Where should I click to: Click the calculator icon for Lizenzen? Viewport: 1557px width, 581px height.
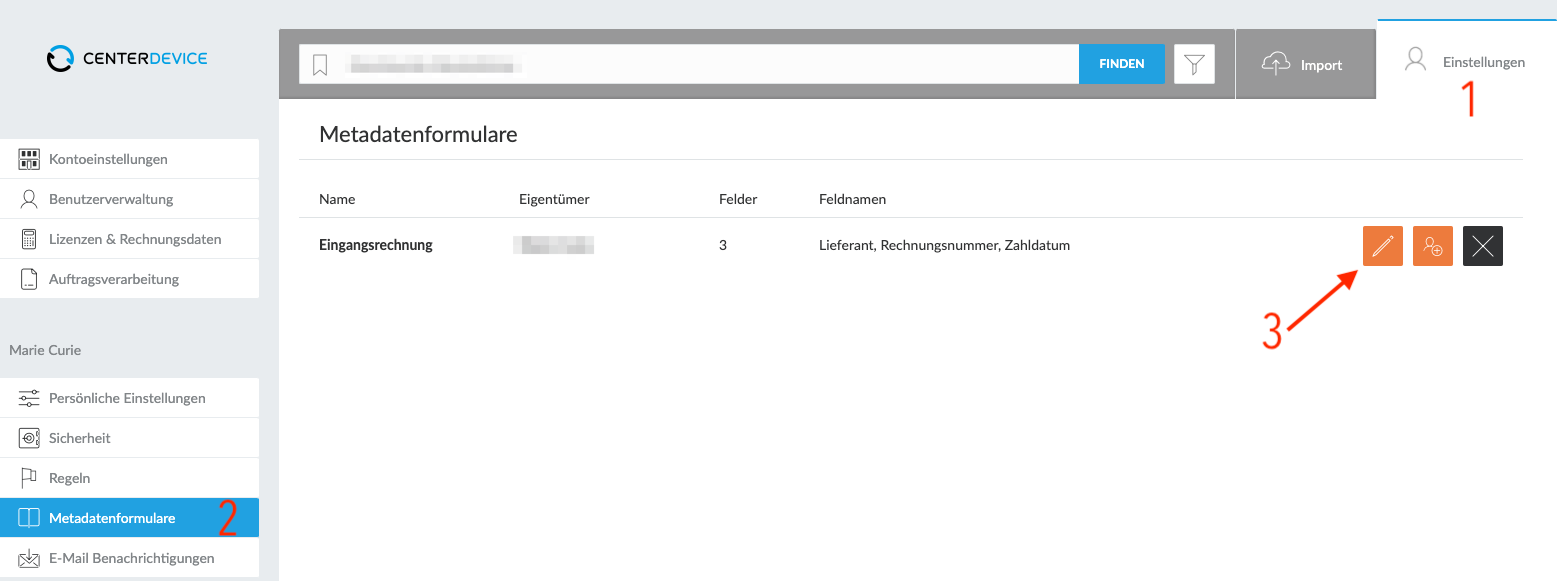(x=29, y=239)
